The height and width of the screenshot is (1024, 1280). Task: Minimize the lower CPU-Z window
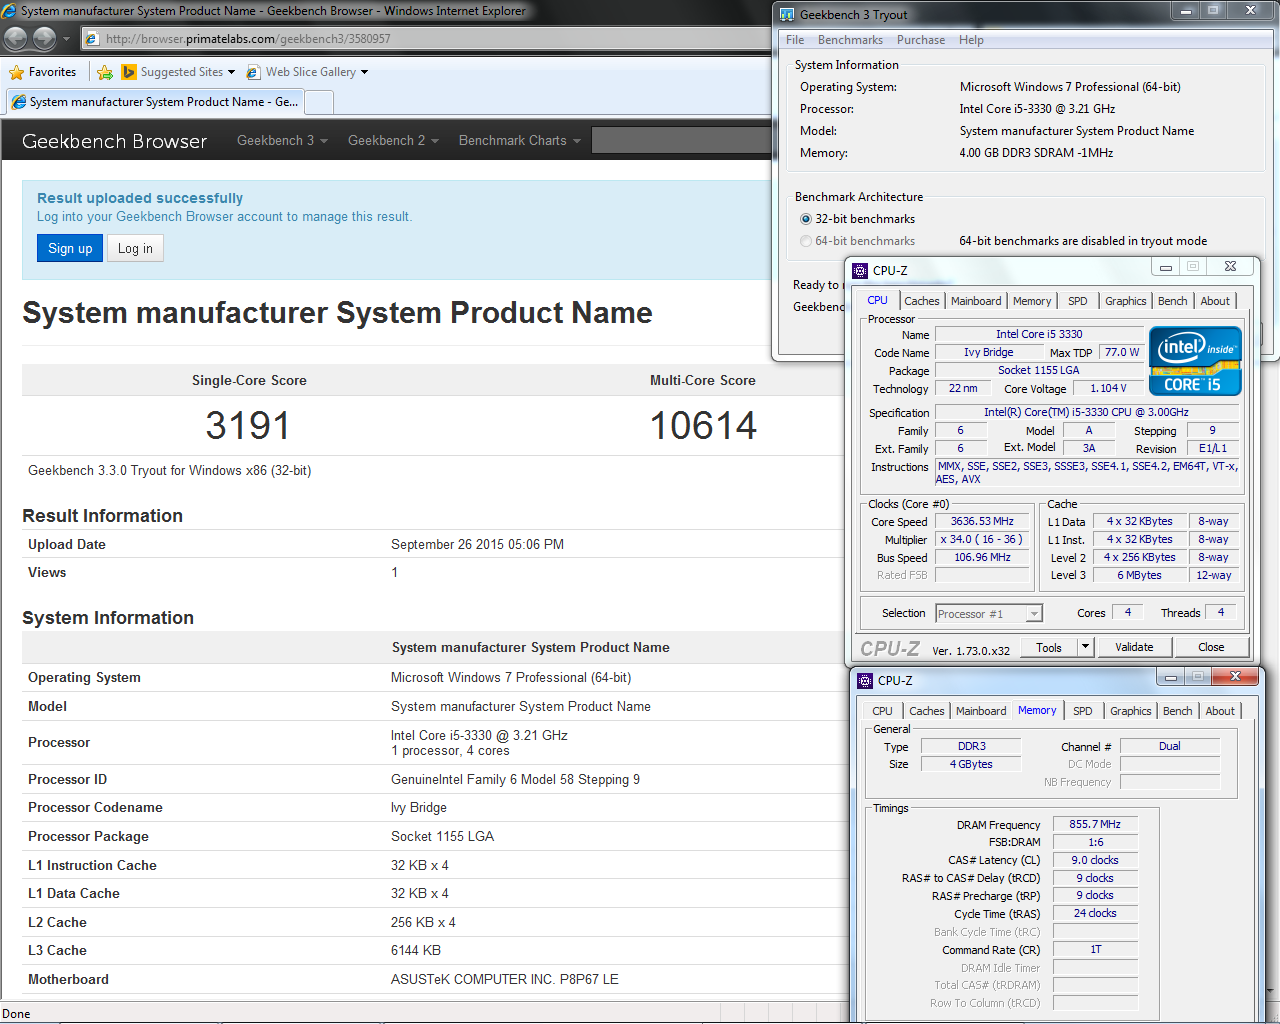(x=1171, y=677)
